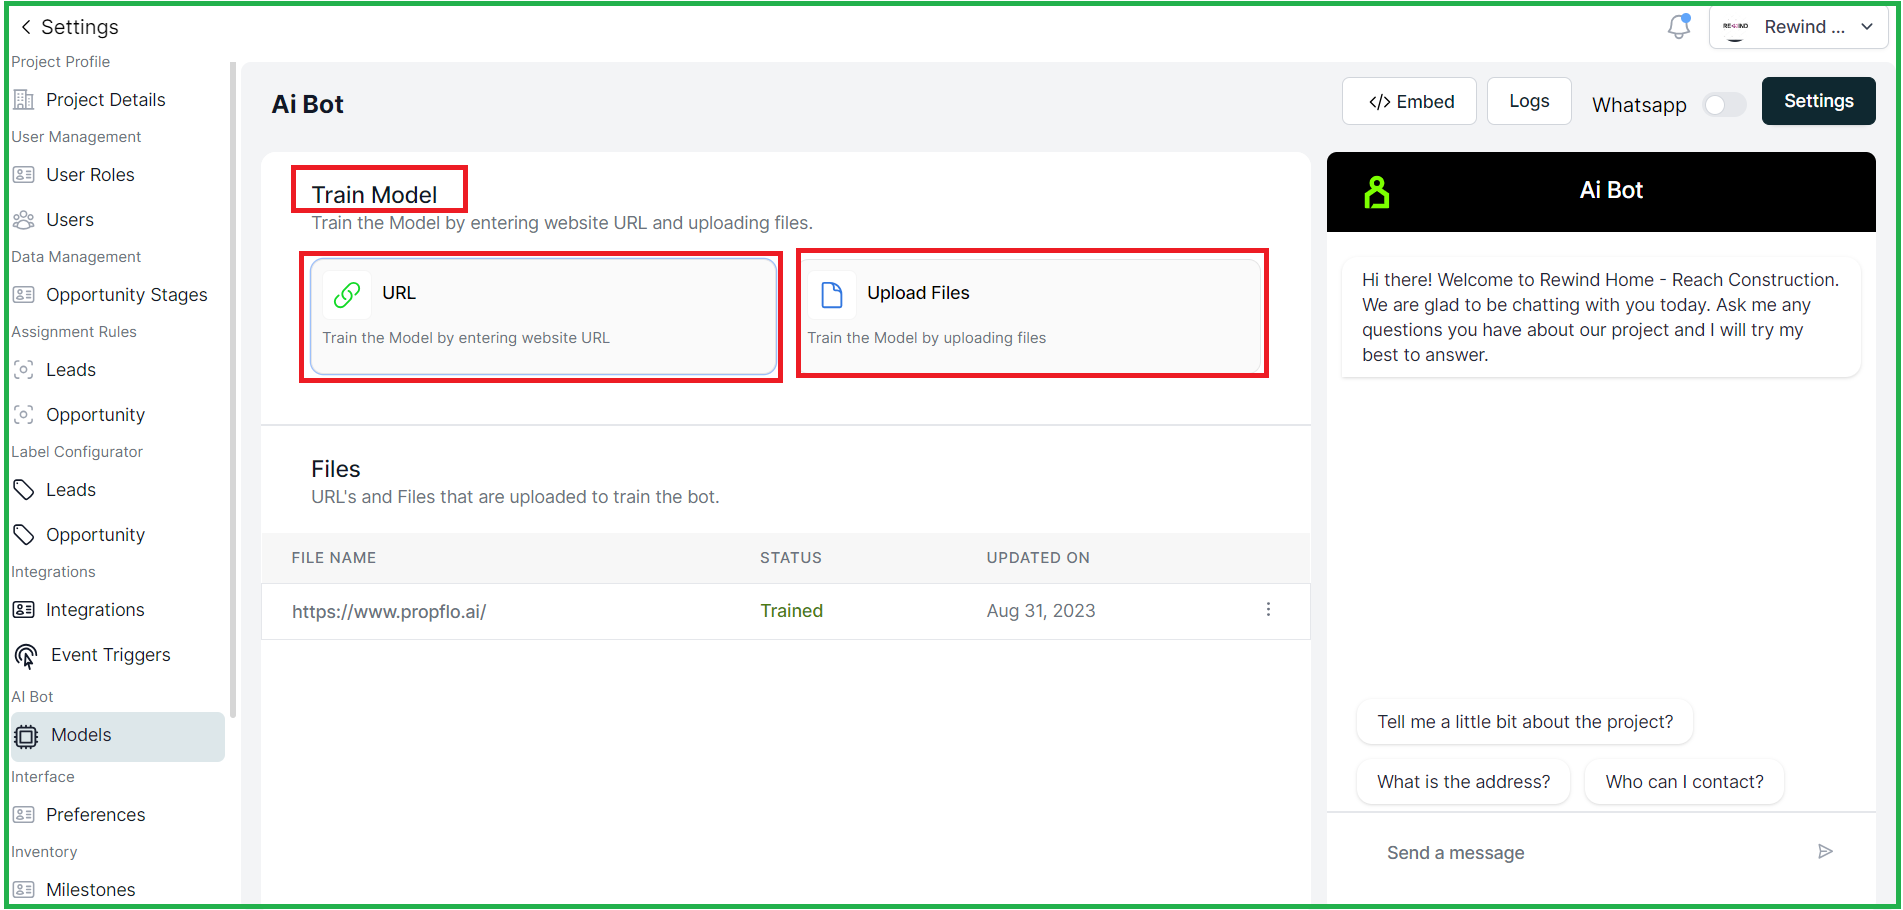Choose 'What is the address?' suggestion
The height and width of the screenshot is (910, 1903).
(1463, 782)
